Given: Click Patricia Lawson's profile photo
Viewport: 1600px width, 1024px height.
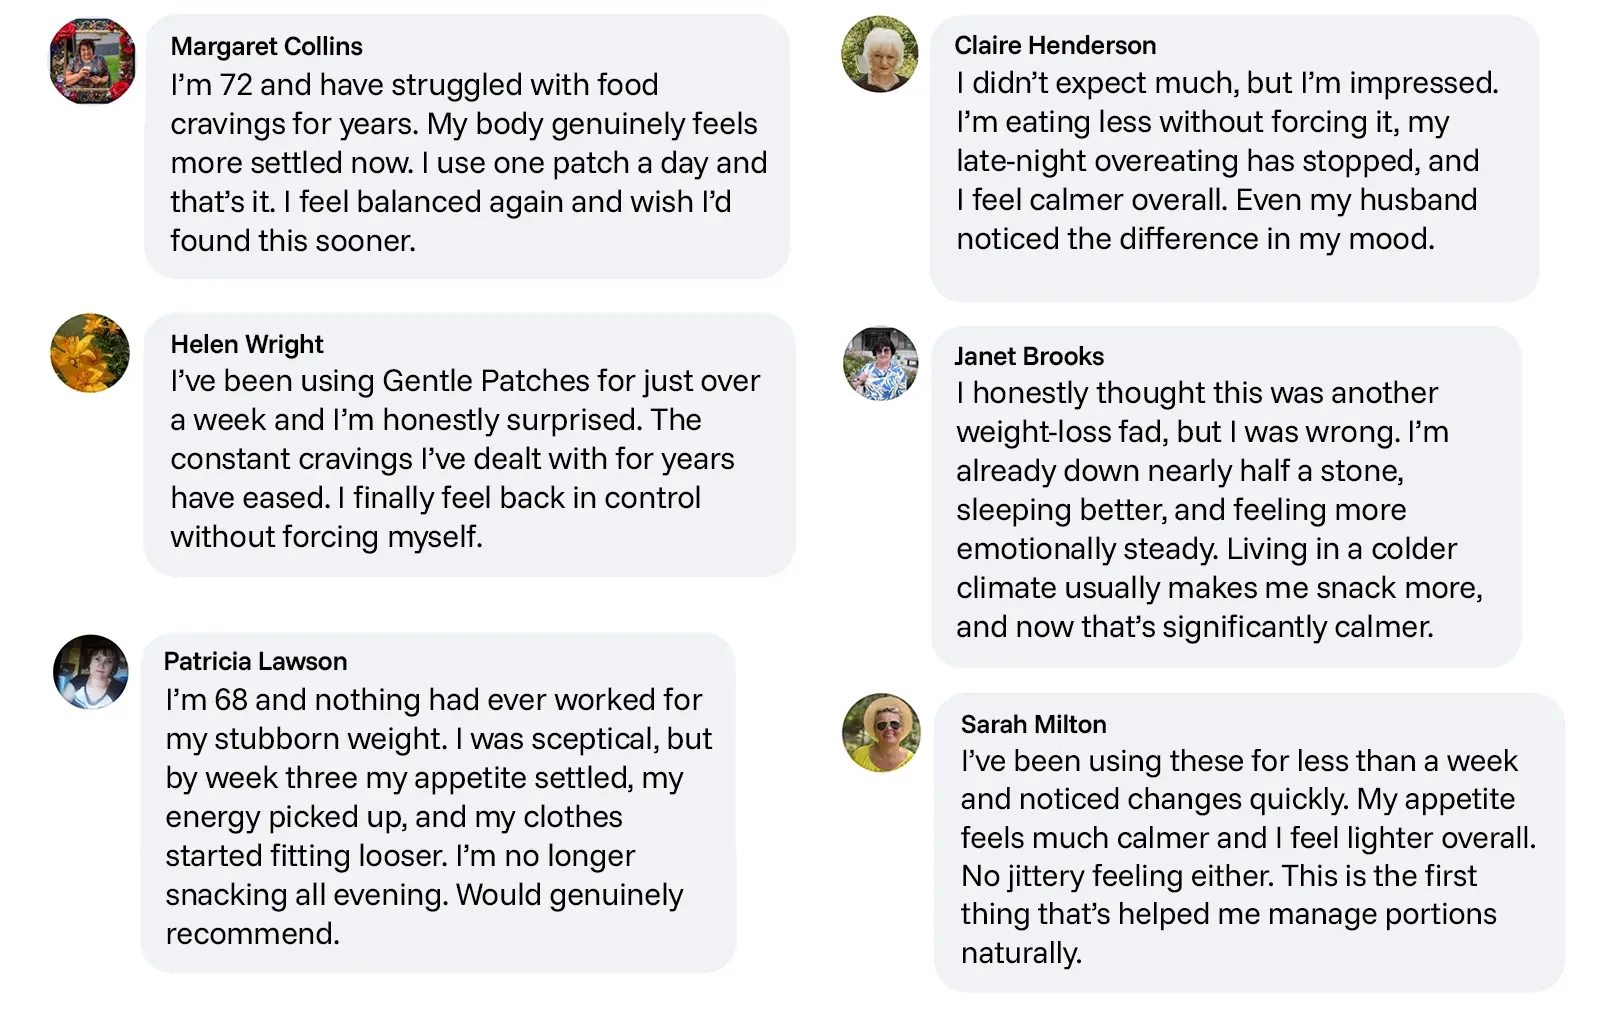Looking at the screenshot, I should click(x=91, y=672).
